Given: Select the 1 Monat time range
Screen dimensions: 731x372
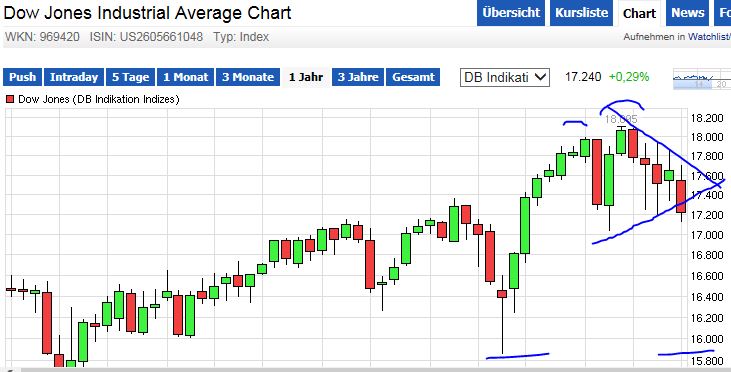Looking at the screenshot, I should click(186, 77).
